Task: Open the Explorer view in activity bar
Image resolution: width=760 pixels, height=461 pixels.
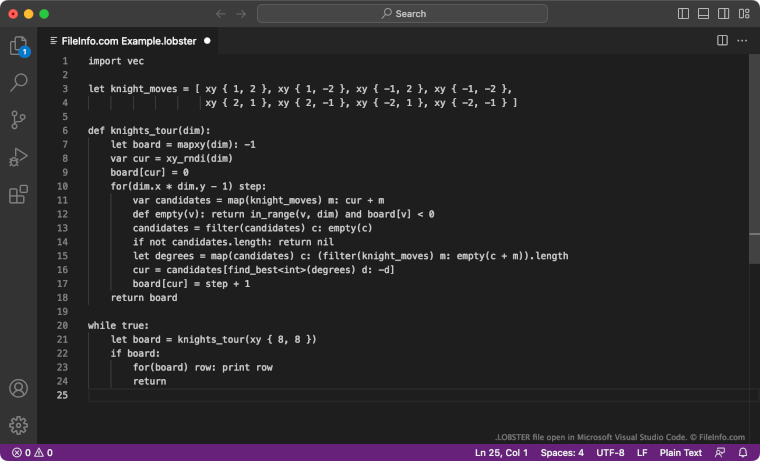Action: (18, 46)
